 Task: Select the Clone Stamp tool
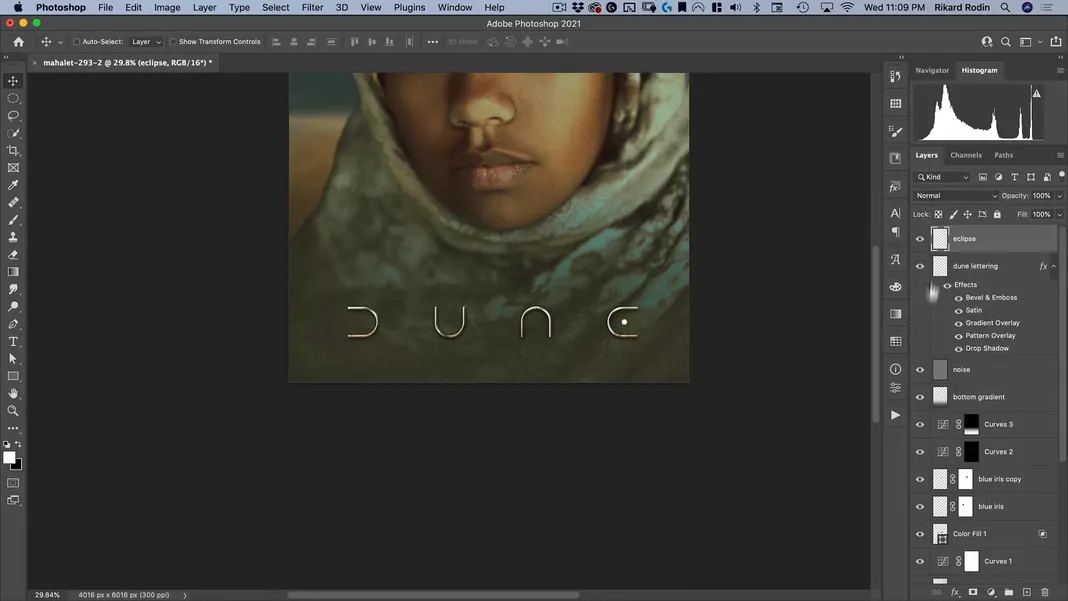tap(13, 237)
